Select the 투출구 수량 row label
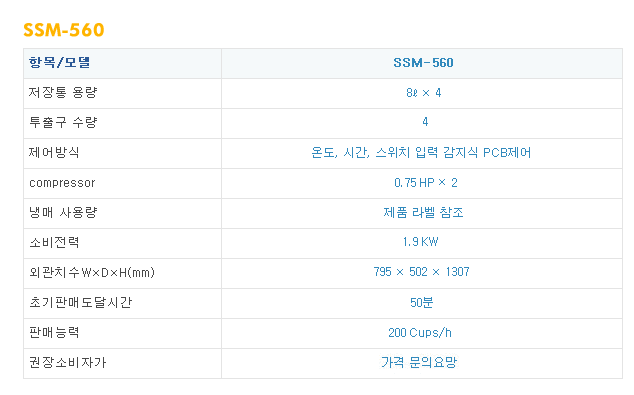This screenshot has height=395, width=634. pyautogui.click(x=63, y=122)
